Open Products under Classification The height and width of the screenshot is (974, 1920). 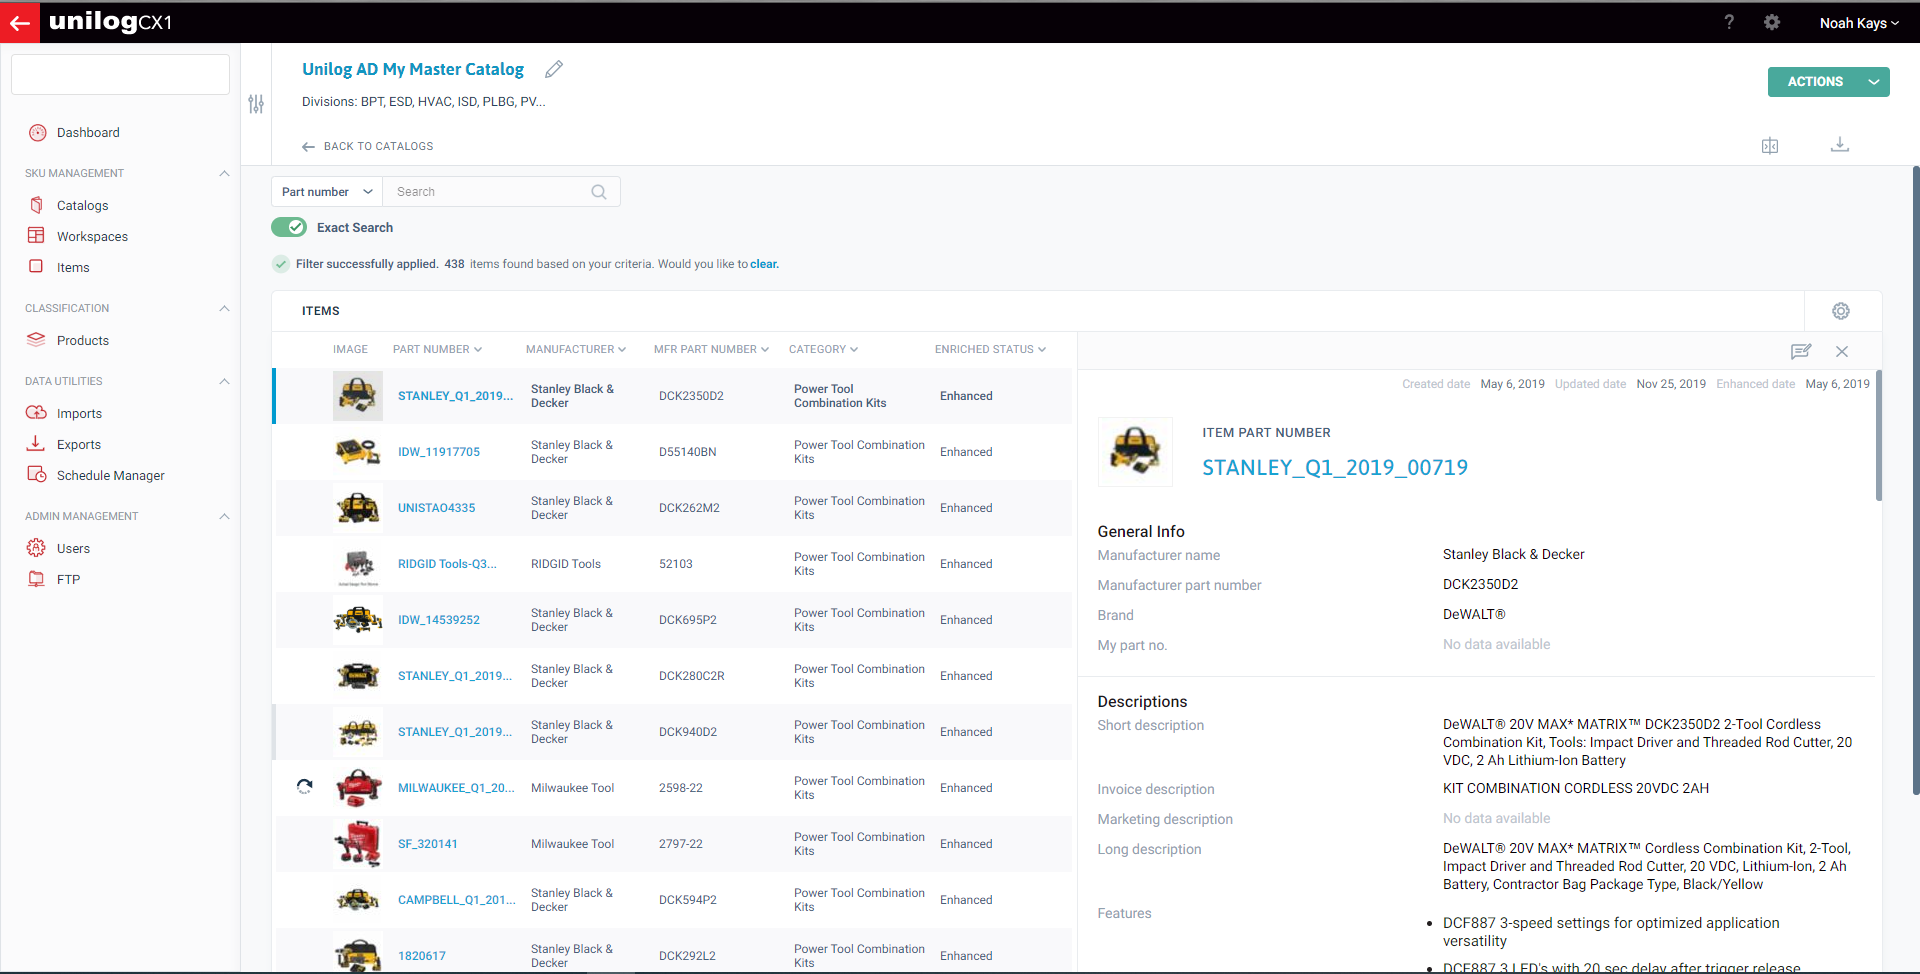[83, 340]
